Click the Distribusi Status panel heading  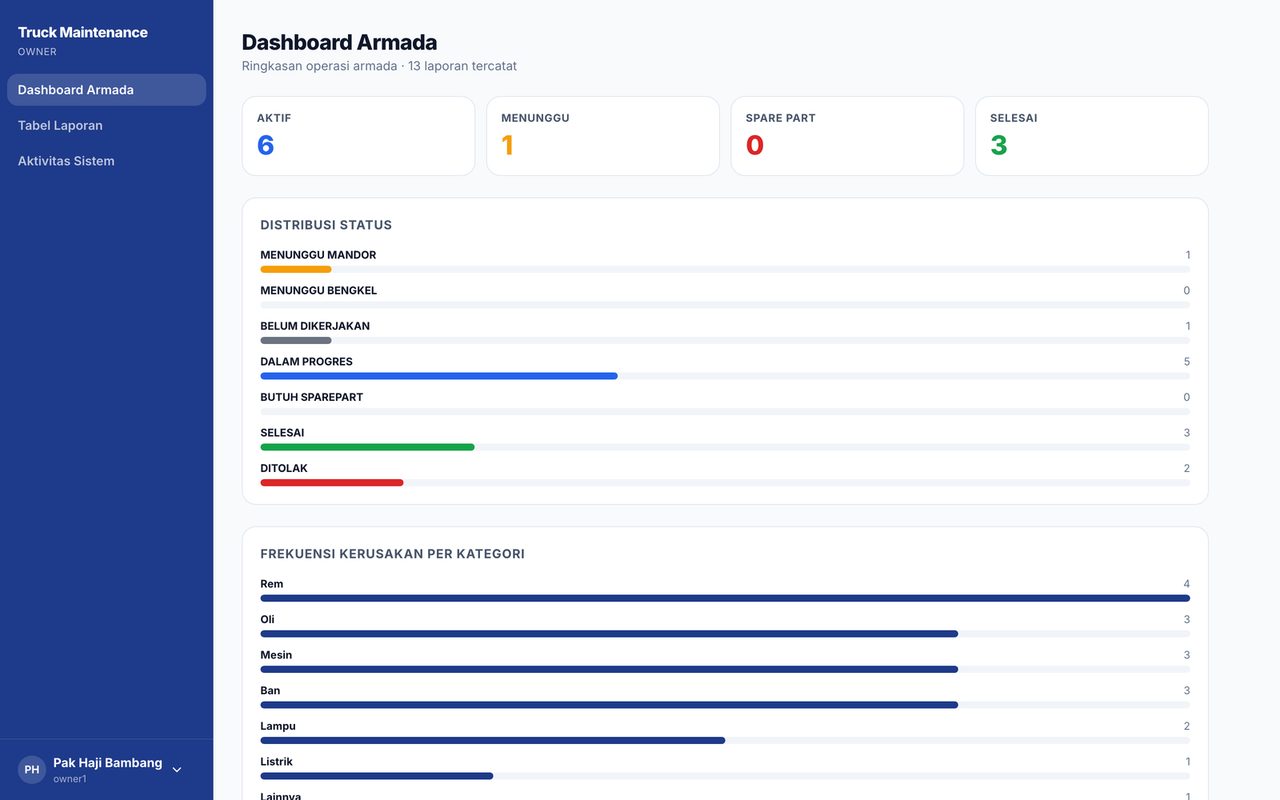tap(326, 225)
